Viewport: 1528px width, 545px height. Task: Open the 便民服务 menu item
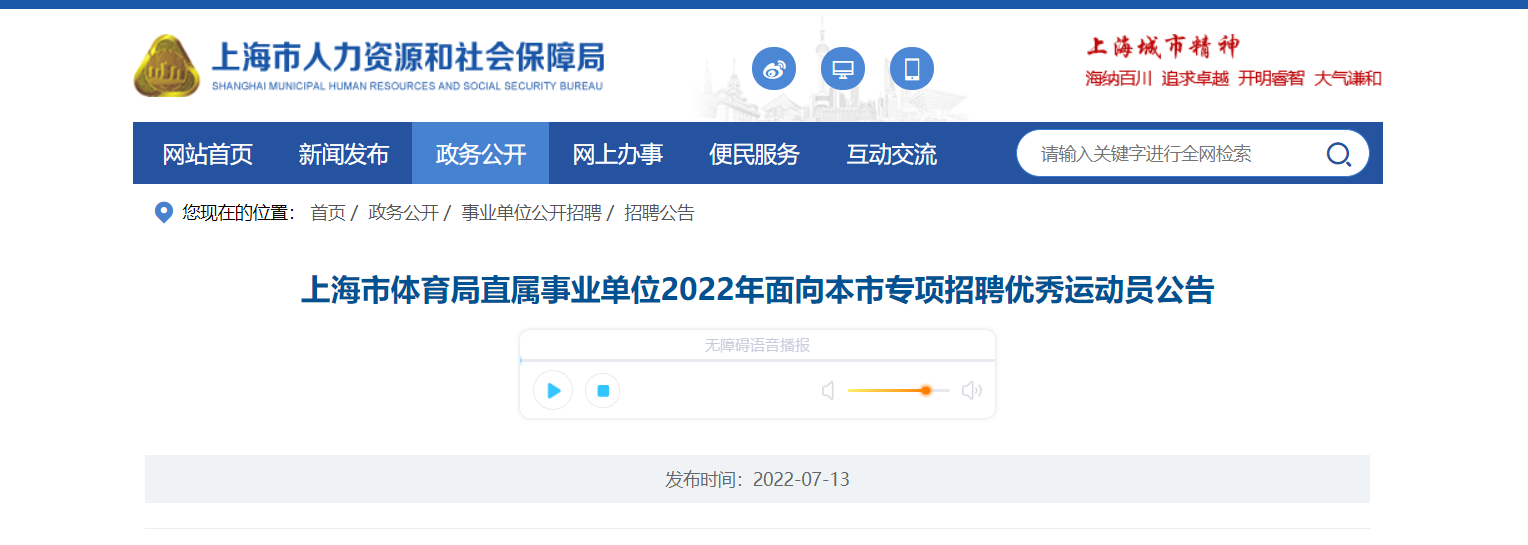tap(755, 154)
